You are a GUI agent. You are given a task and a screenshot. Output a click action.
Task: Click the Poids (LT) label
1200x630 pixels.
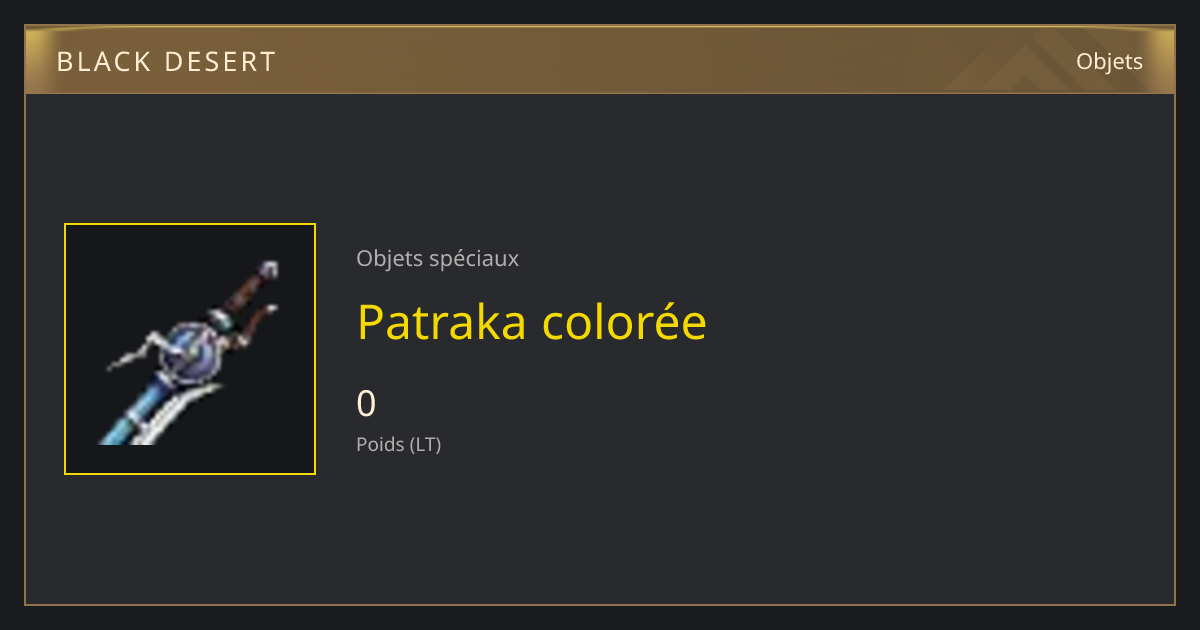tap(398, 444)
